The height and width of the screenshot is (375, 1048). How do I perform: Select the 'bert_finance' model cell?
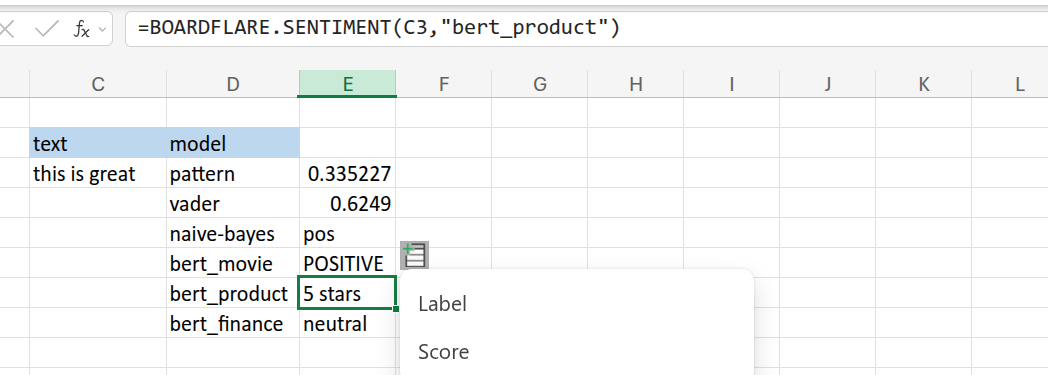233,324
